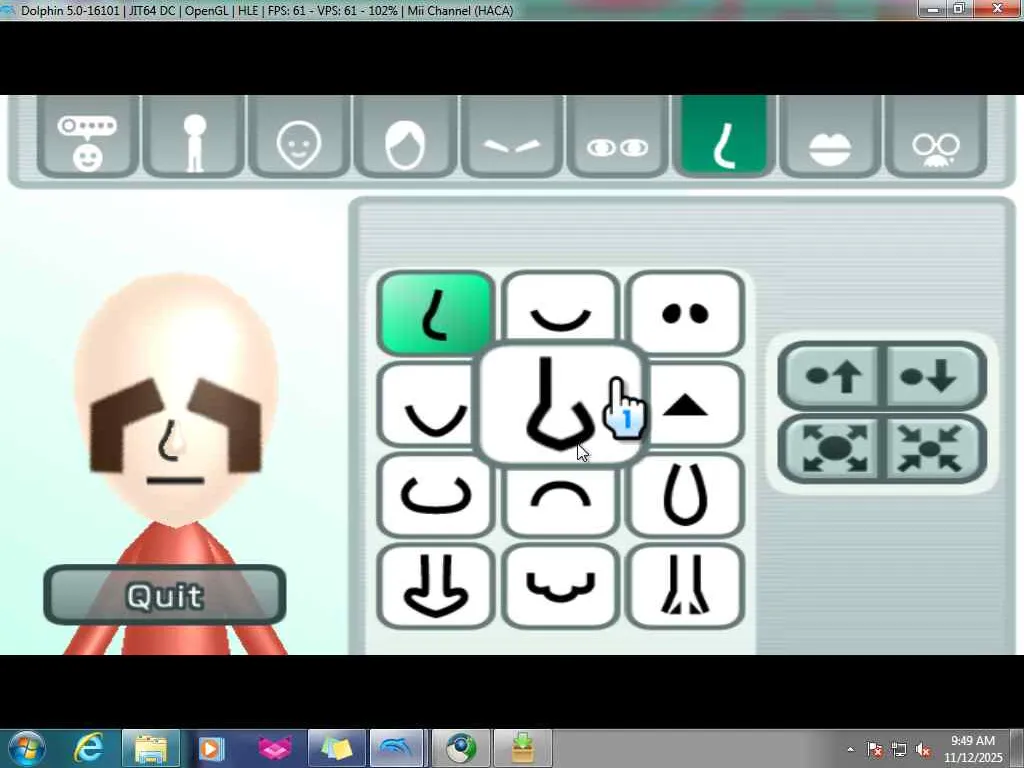This screenshot has height=768, width=1024.
Task: Select the solid triangle nose
Action: 694,405
